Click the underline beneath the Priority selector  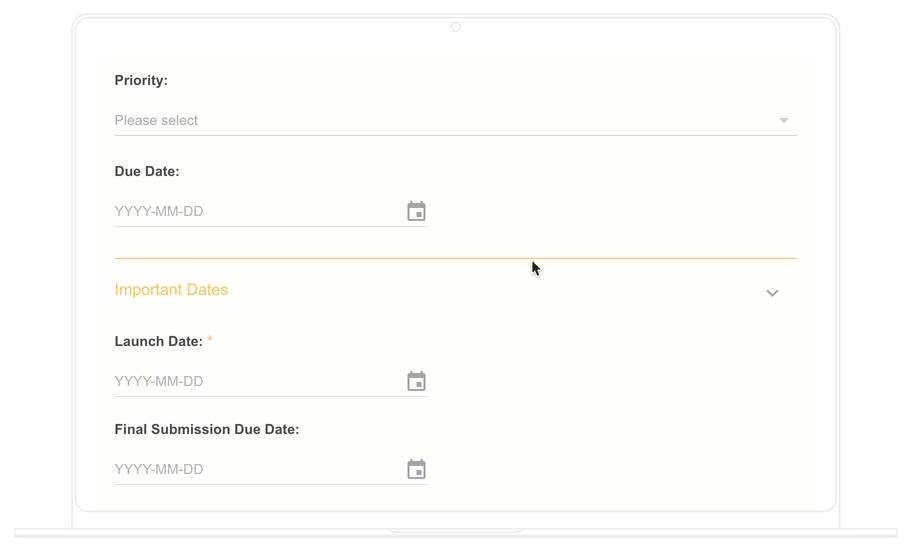tap(455, 135)
